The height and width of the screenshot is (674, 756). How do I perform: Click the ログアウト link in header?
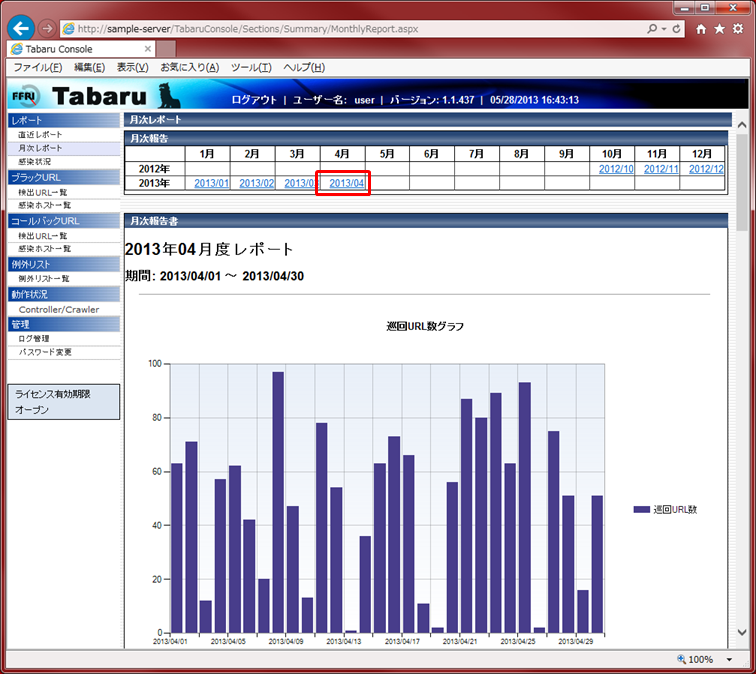pyautogui.click(x=254, y=100)
